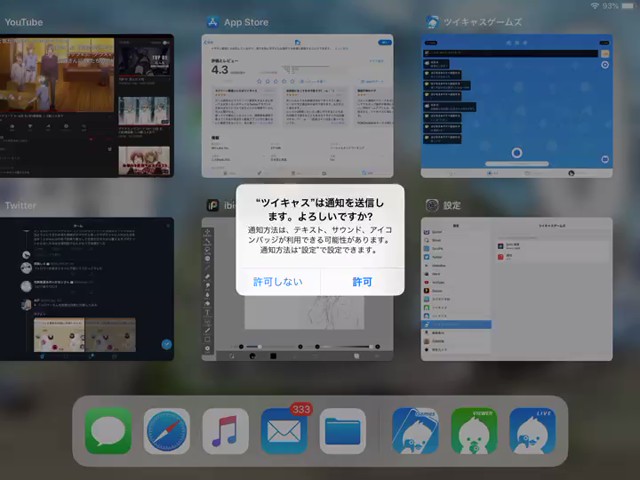The image size is (640, 480).
Task: Tap the 設定 gear icon above its card
Action: 432,205
